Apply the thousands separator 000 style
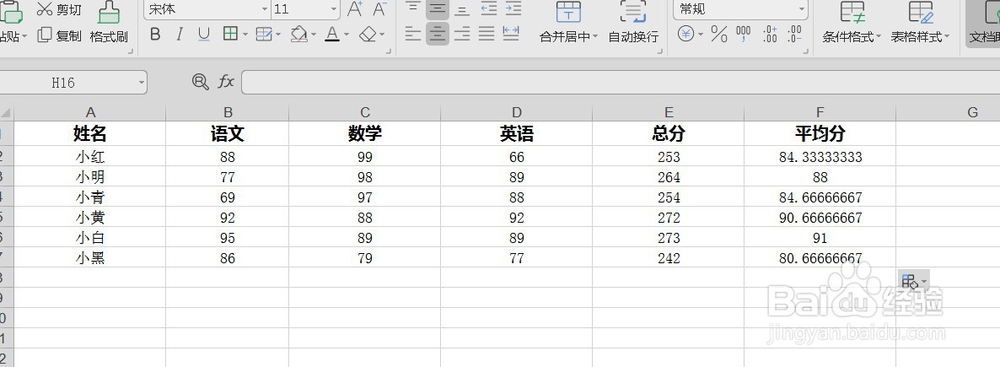Screen dimensions: 1000x367 744,34
